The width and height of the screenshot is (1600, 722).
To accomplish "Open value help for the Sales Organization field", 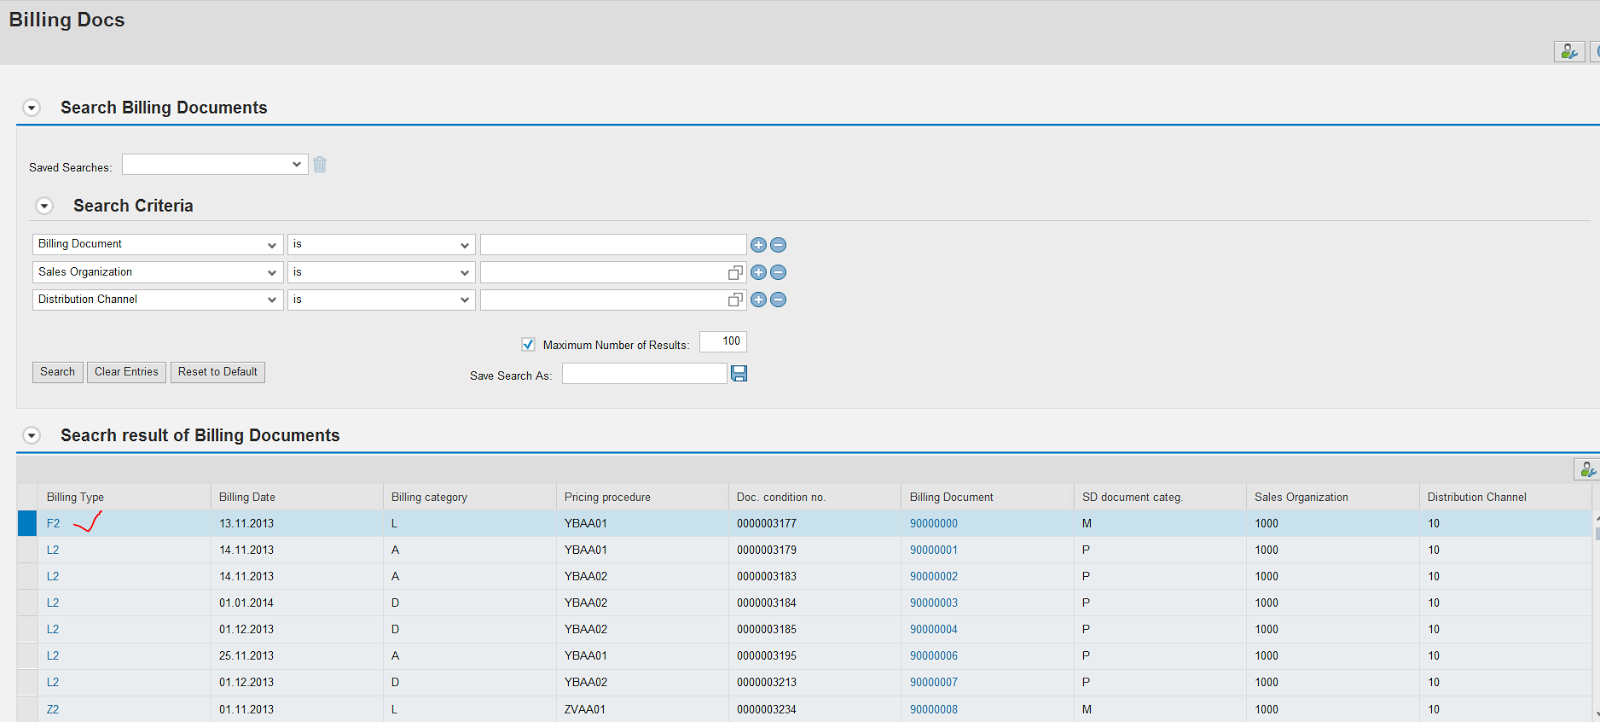I will [735, 273].
